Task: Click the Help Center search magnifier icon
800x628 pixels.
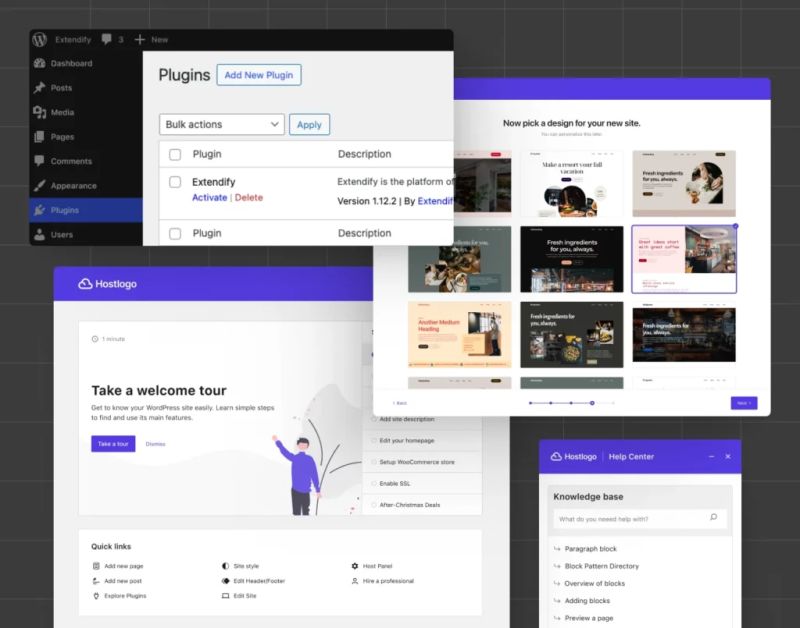Action: (x=714, y=517)
